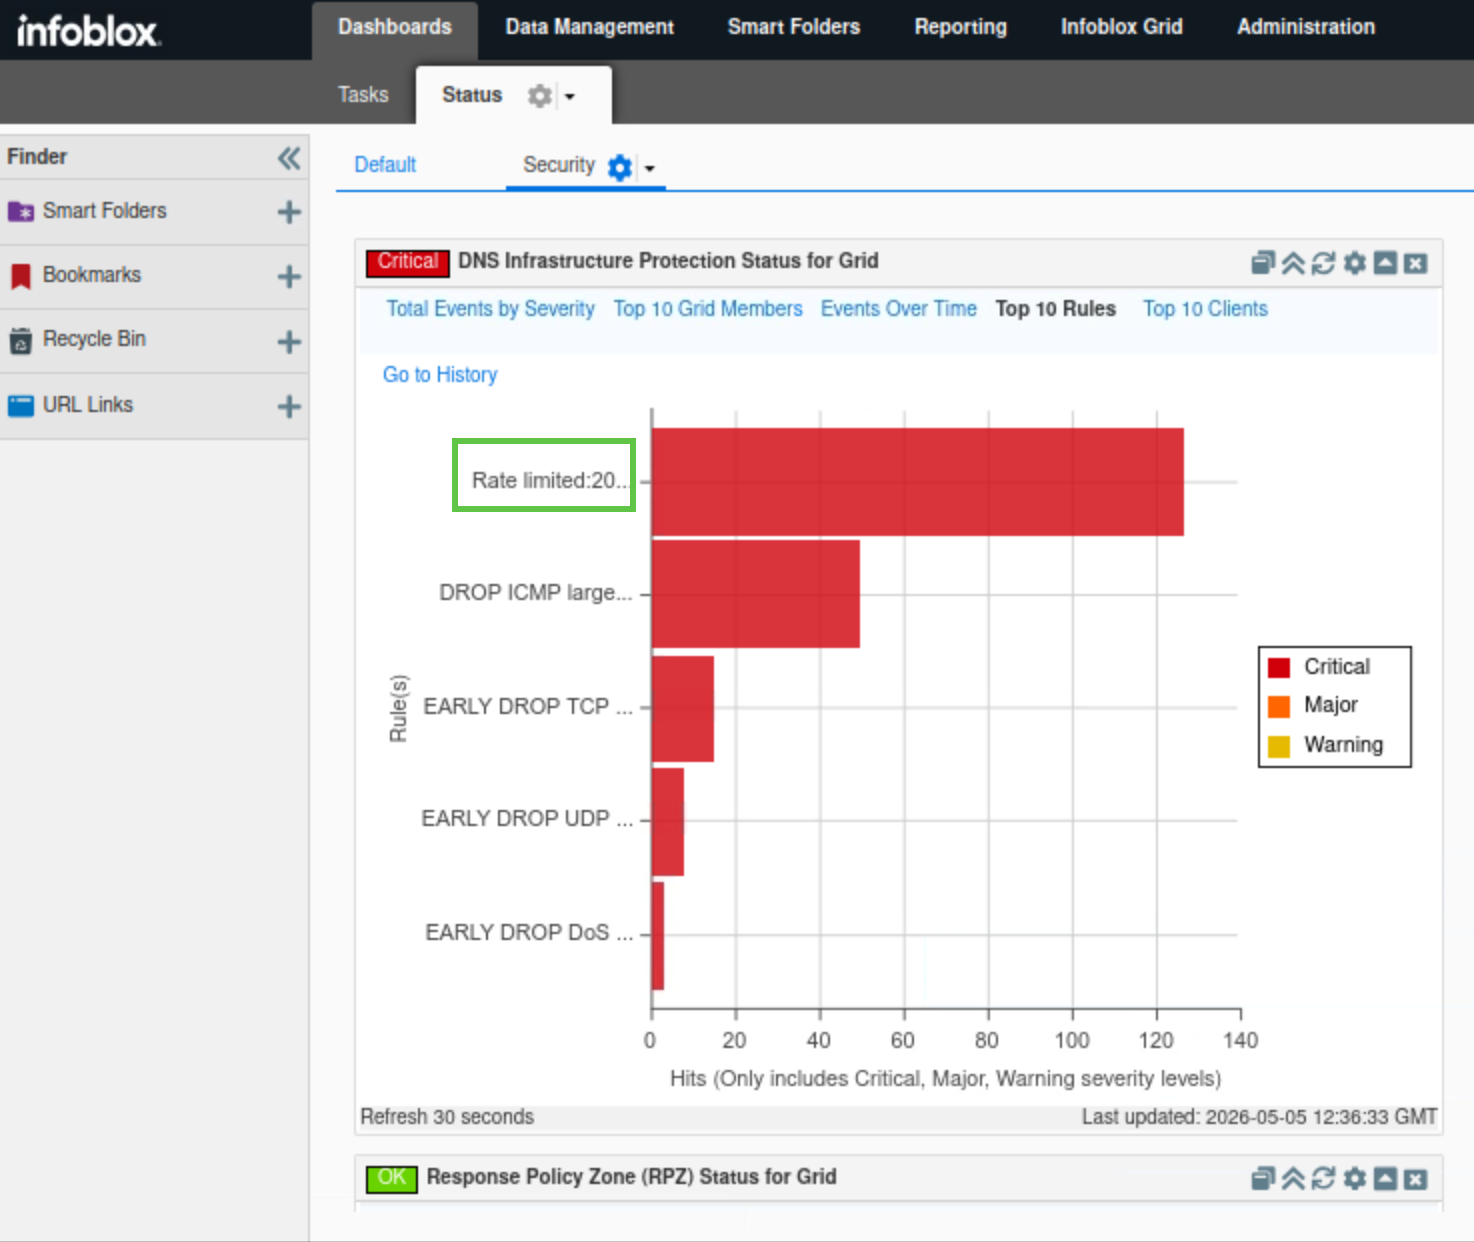Click the Infoblox logo
1474x1242 pixels.
(88, 31)
